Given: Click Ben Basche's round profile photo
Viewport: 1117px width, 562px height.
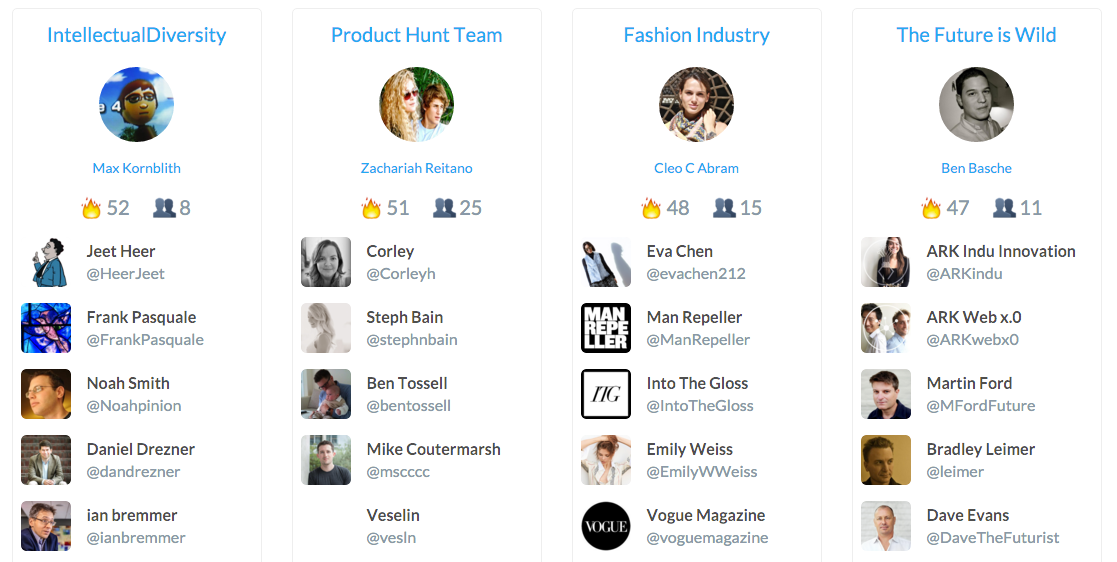Looking at the screenshot, I should click(977, 105).
